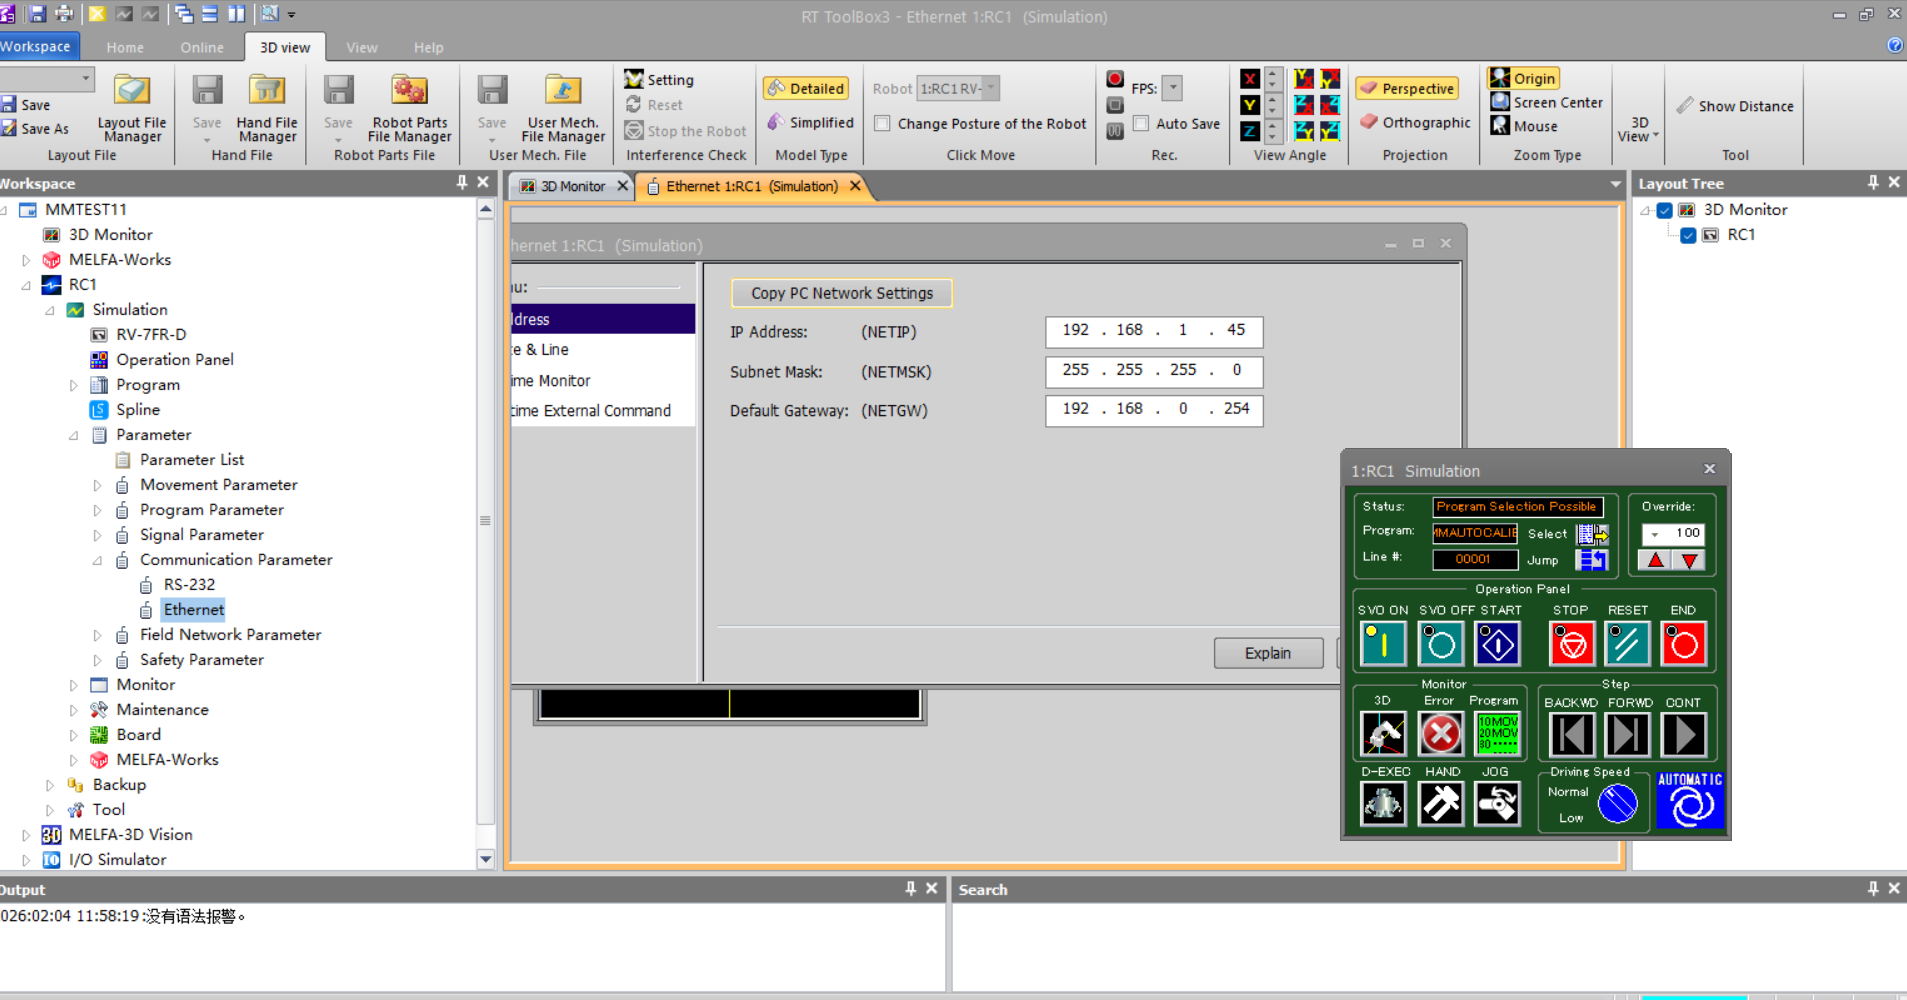Click the Explain button
Viewport: 1907px width, 1000px height.
(x=1268, y=653)
